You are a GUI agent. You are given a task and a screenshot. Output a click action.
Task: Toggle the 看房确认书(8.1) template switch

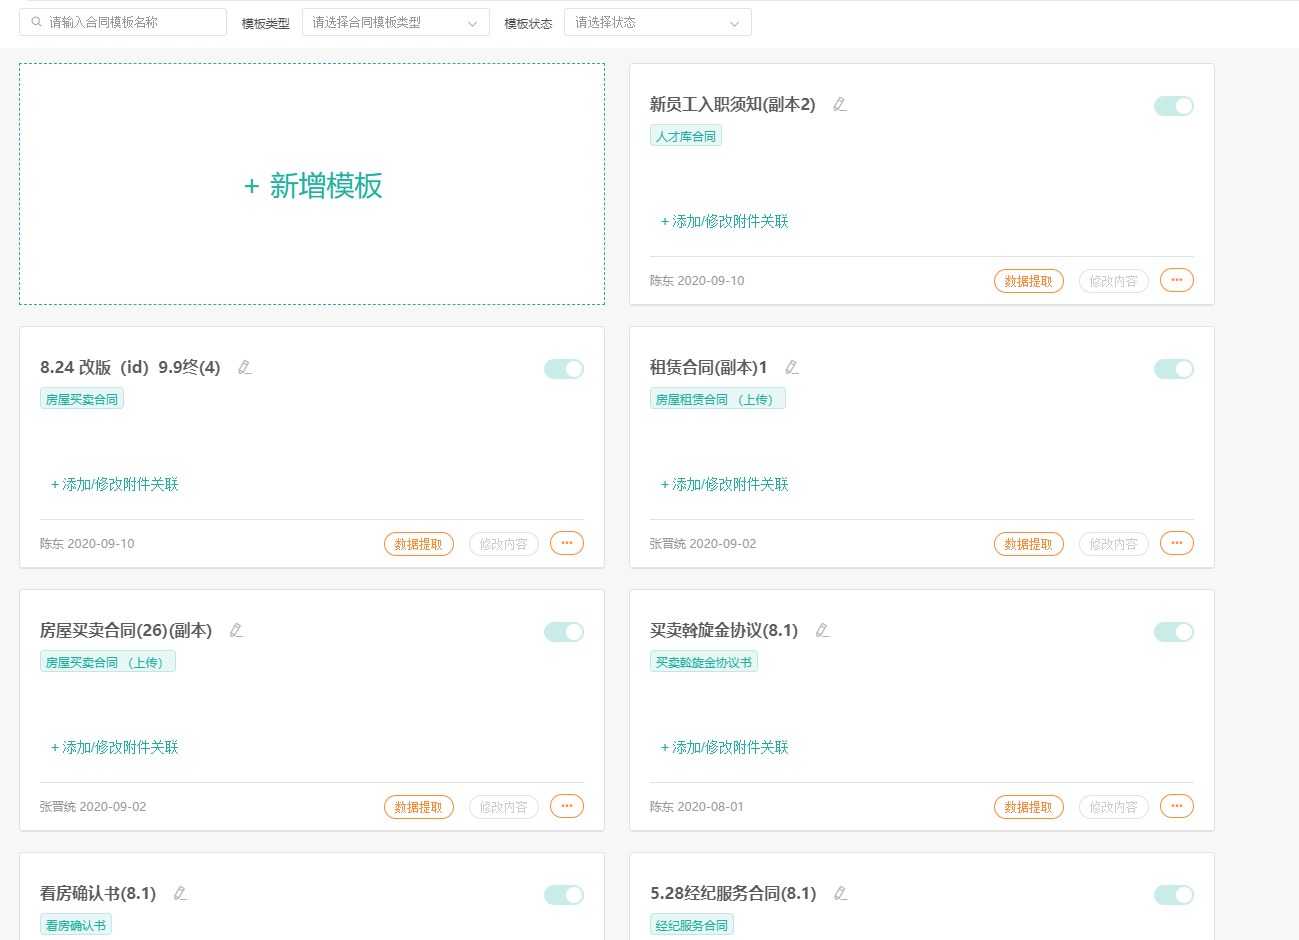[x=564, y=895]
